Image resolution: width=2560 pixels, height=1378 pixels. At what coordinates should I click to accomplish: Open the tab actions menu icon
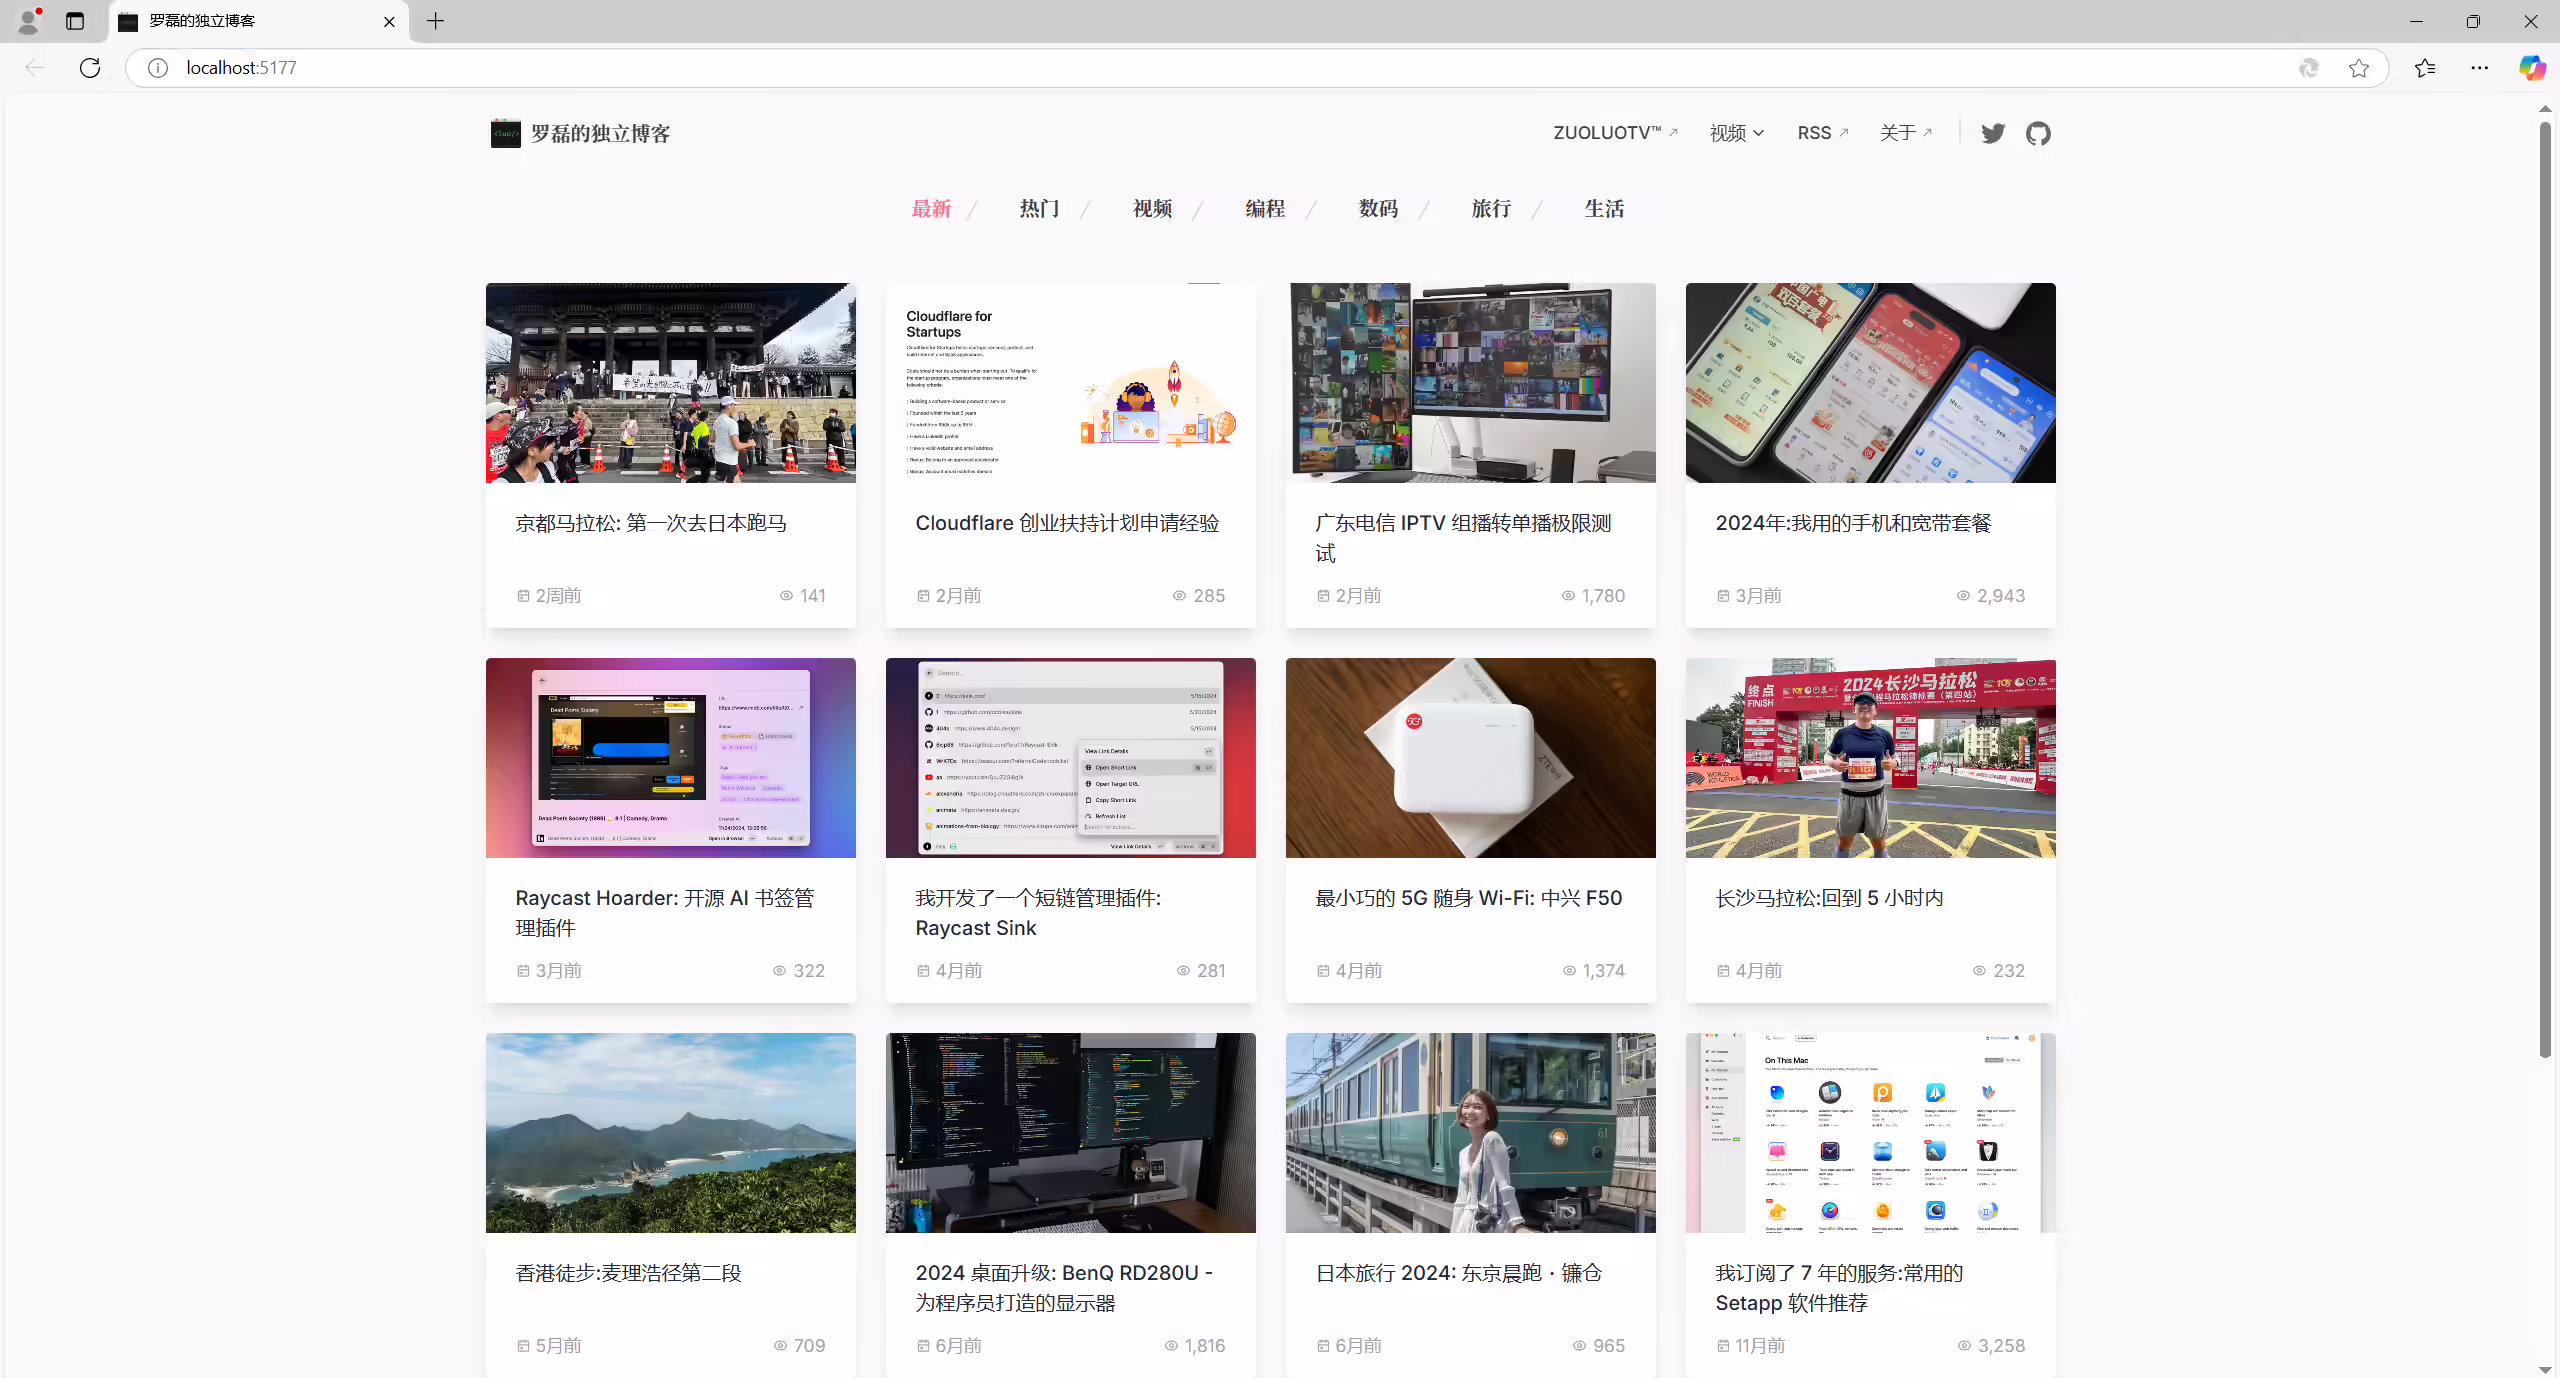75,21
